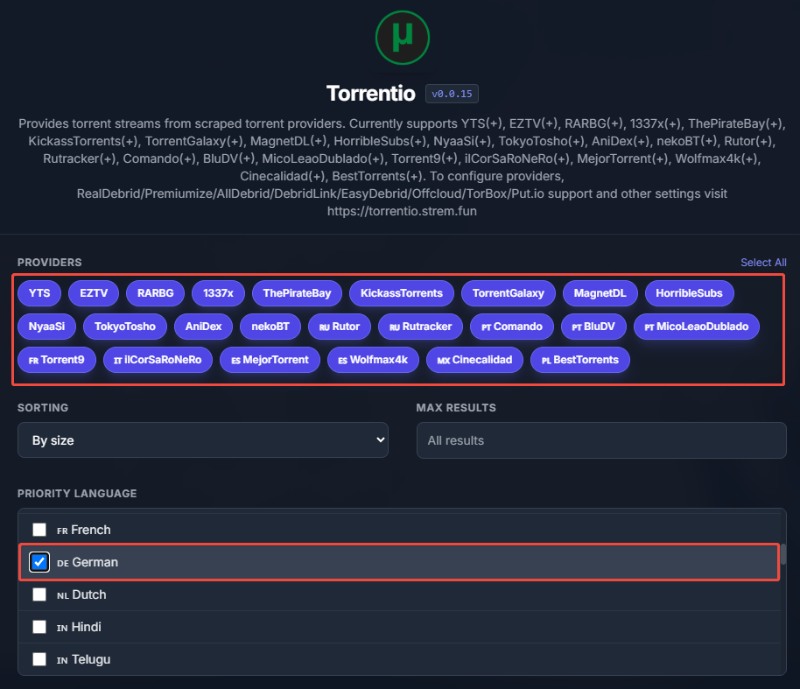The height and width of the screenshot is (689, 800).
Task: Toggle the PT BluDV provider chip
Action: point(593,327)
